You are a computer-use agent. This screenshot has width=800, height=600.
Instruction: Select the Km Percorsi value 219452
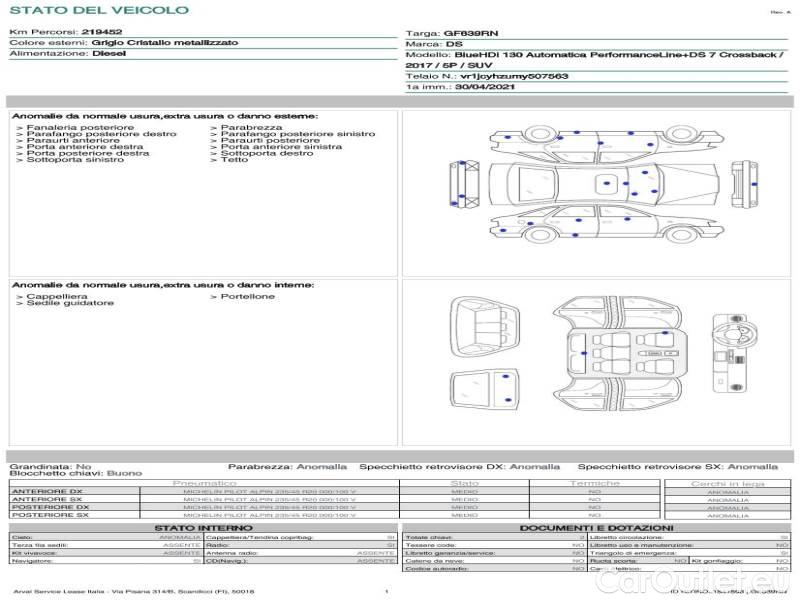[102, 32]
